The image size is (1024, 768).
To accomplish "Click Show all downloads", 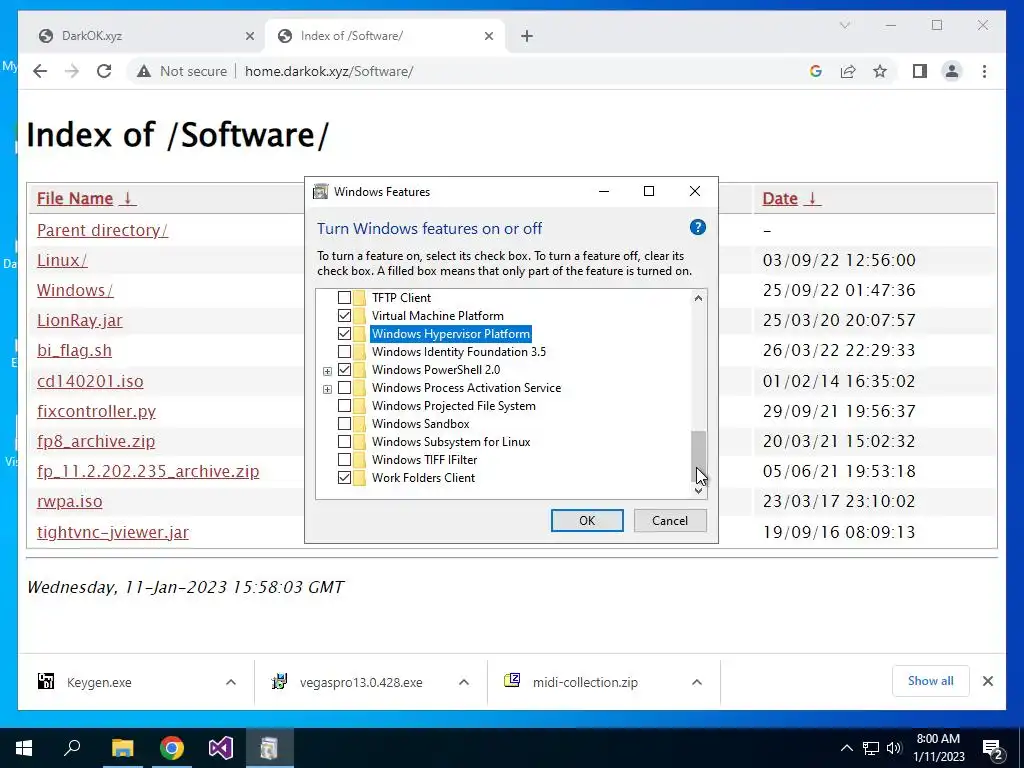I will 931,681.
